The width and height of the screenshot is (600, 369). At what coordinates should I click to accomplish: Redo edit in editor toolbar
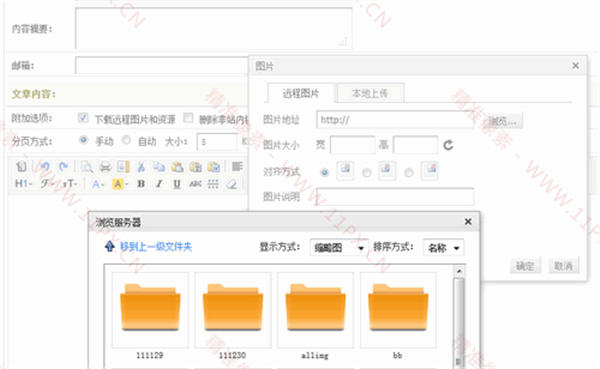coord(63,167)
